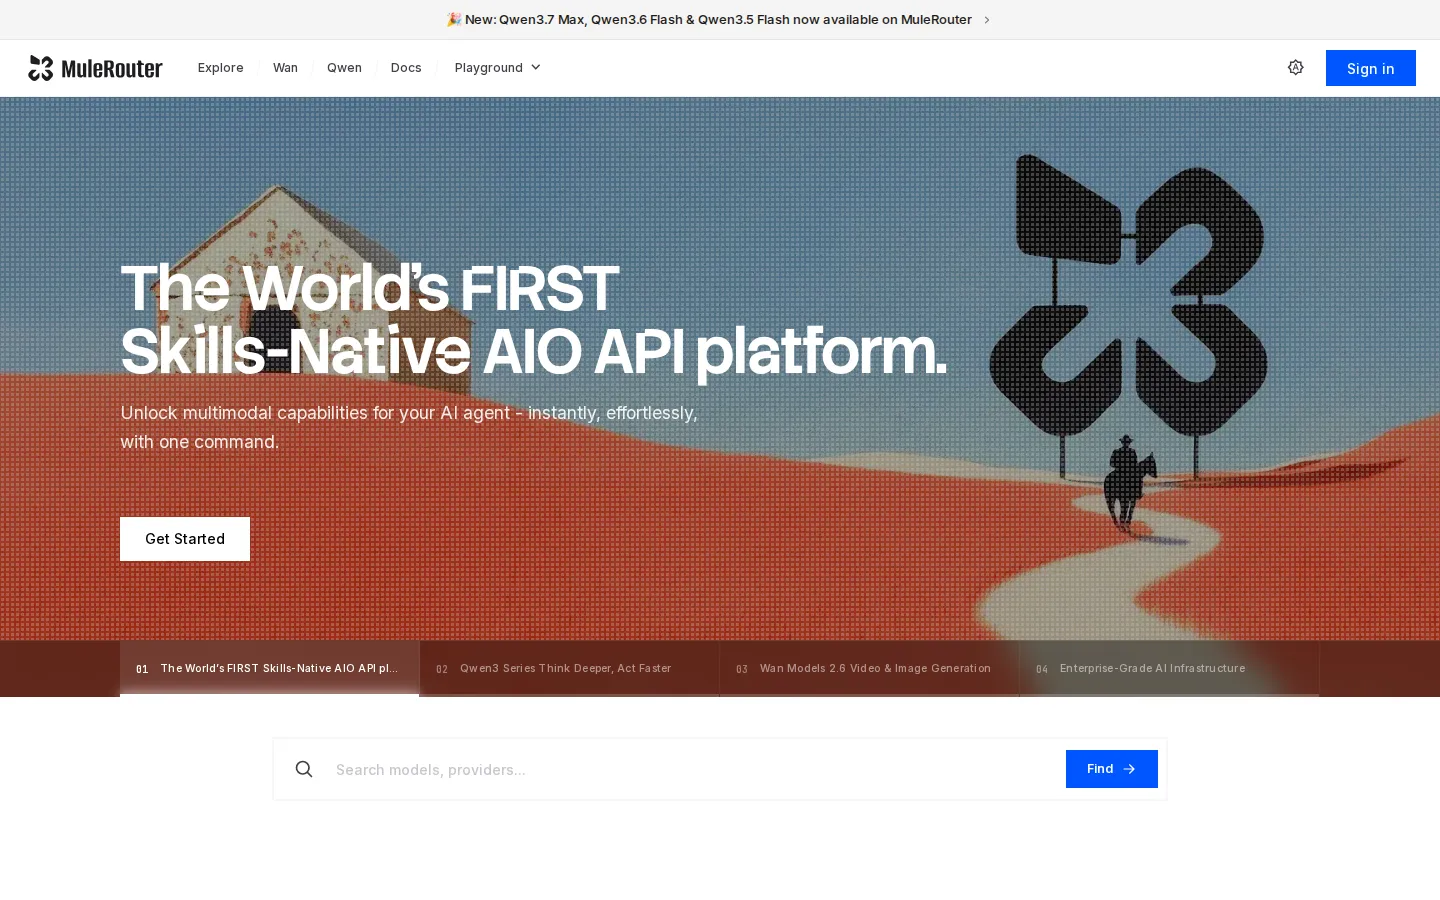Viewport: 1440px width, 900px height.
Task: Click the hero headline 'The World's FIRST'
Action: pos(370,289)
